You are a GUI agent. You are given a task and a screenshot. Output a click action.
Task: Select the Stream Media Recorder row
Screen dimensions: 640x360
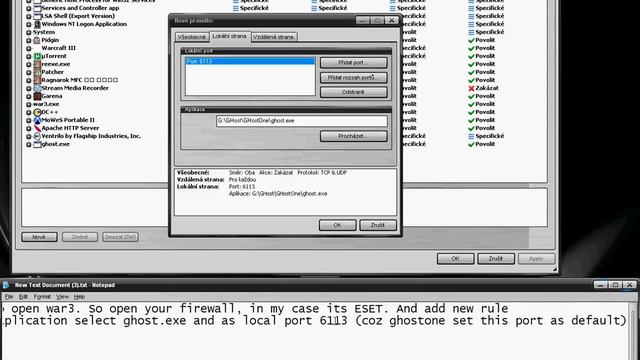(x=75, y=88)
